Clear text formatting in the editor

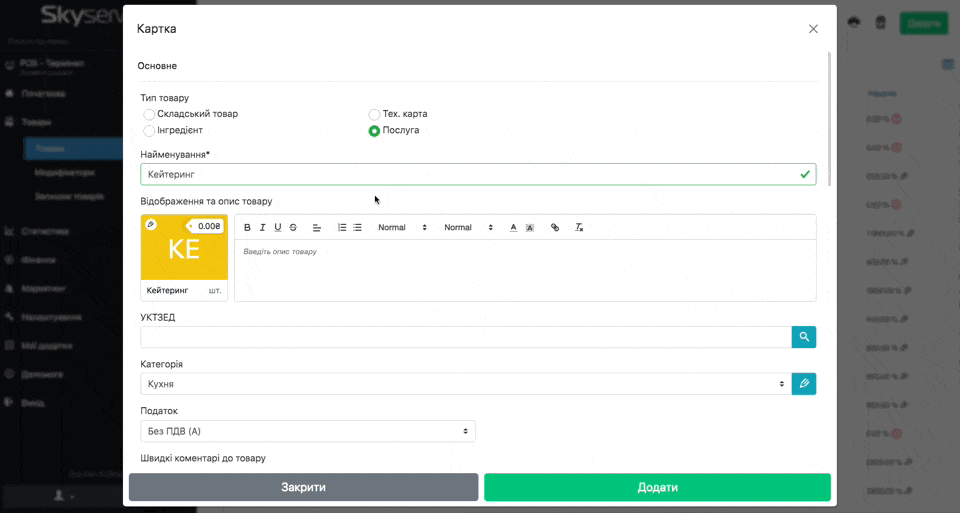click(579, 228)
